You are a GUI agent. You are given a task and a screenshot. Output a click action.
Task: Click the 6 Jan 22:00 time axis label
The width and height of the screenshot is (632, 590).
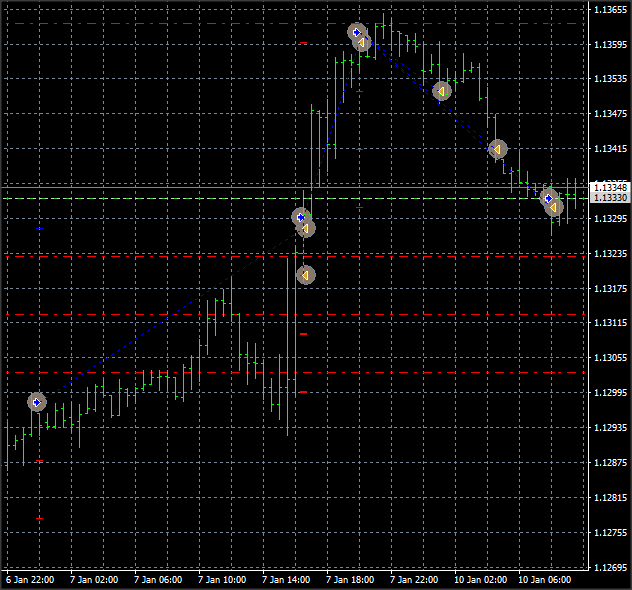[x=30, y=580]
